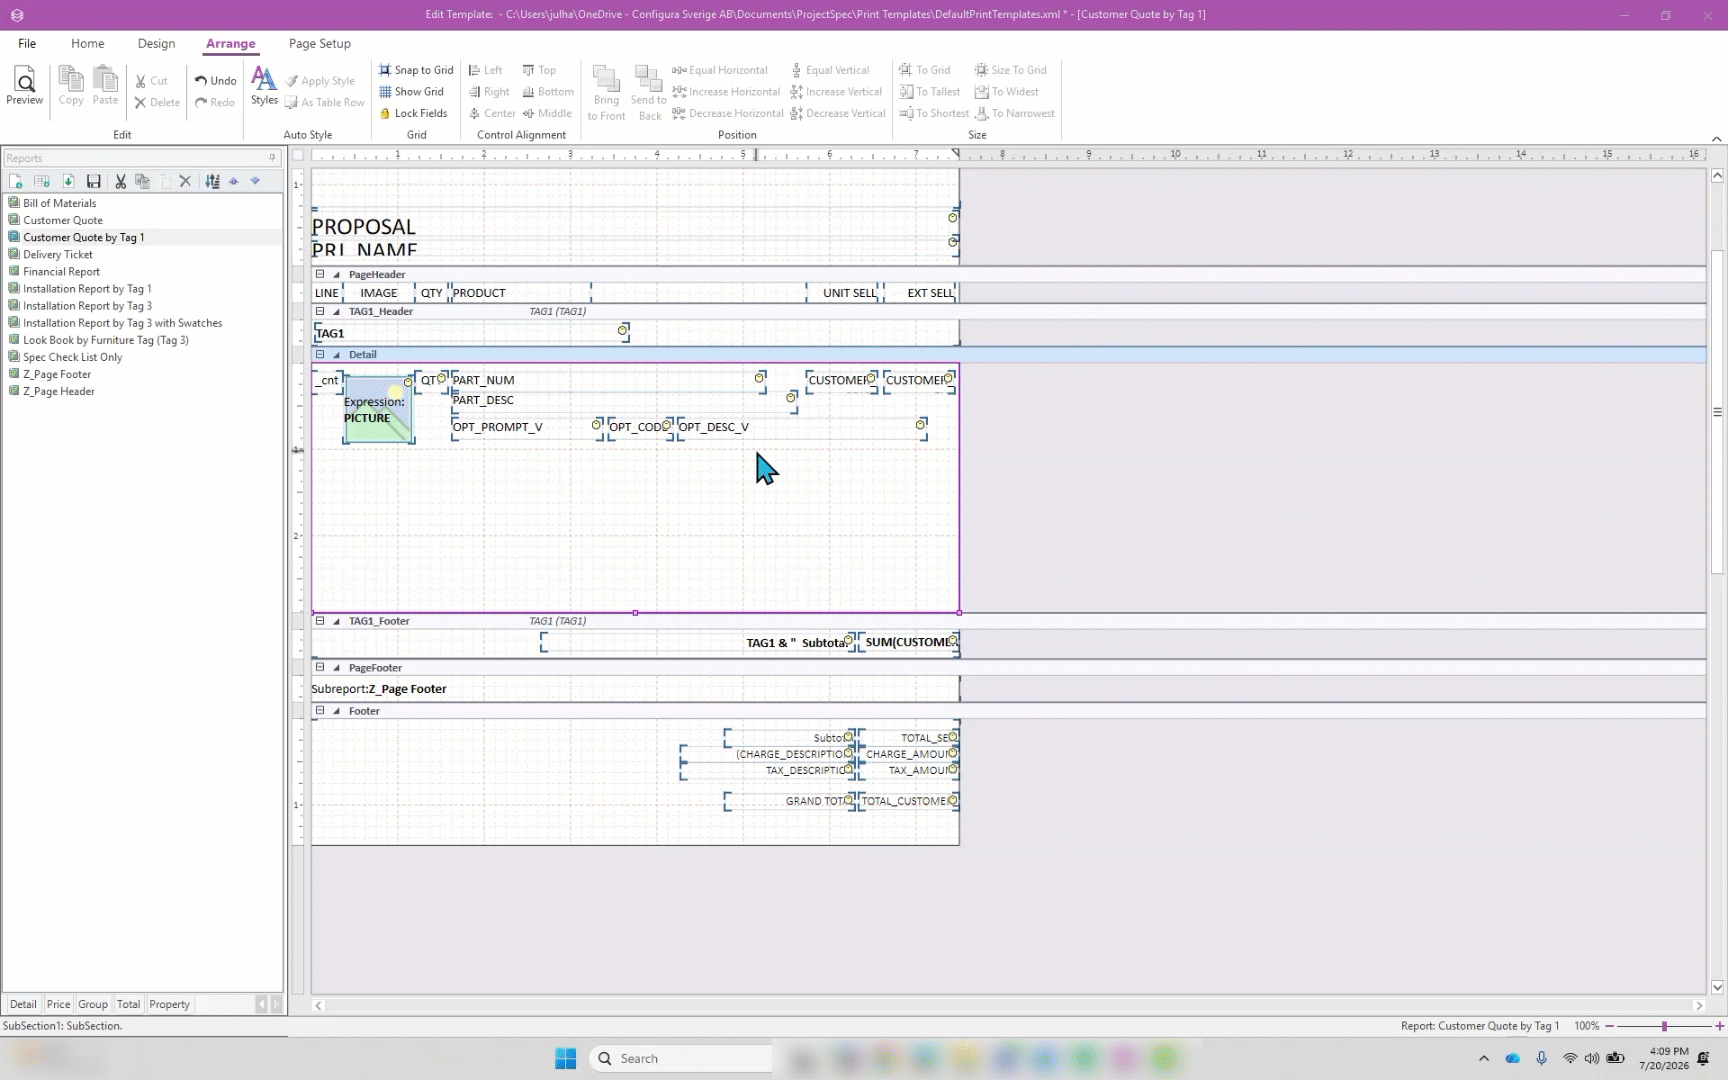Click Undo in the Edit group
This screenshot has width=1728, height=1080.
215,81
